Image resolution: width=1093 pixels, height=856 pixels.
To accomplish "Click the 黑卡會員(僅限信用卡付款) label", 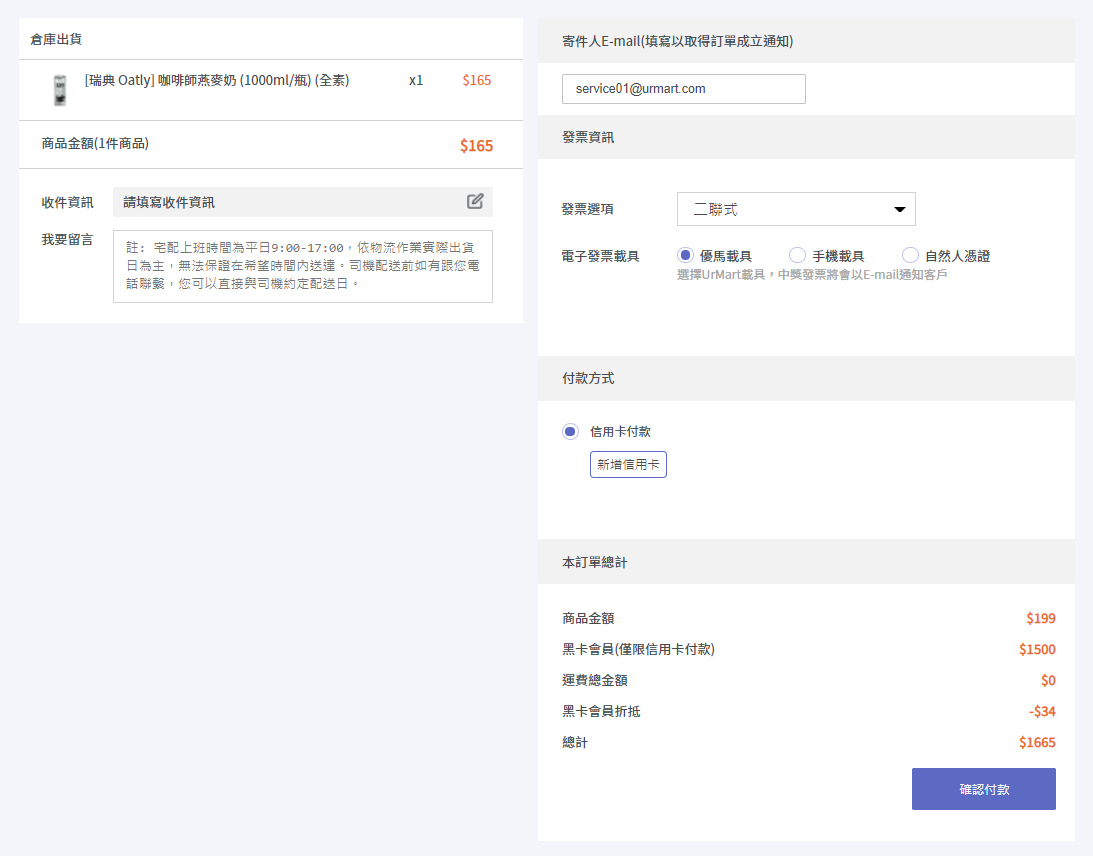I will tap(639, 649).
